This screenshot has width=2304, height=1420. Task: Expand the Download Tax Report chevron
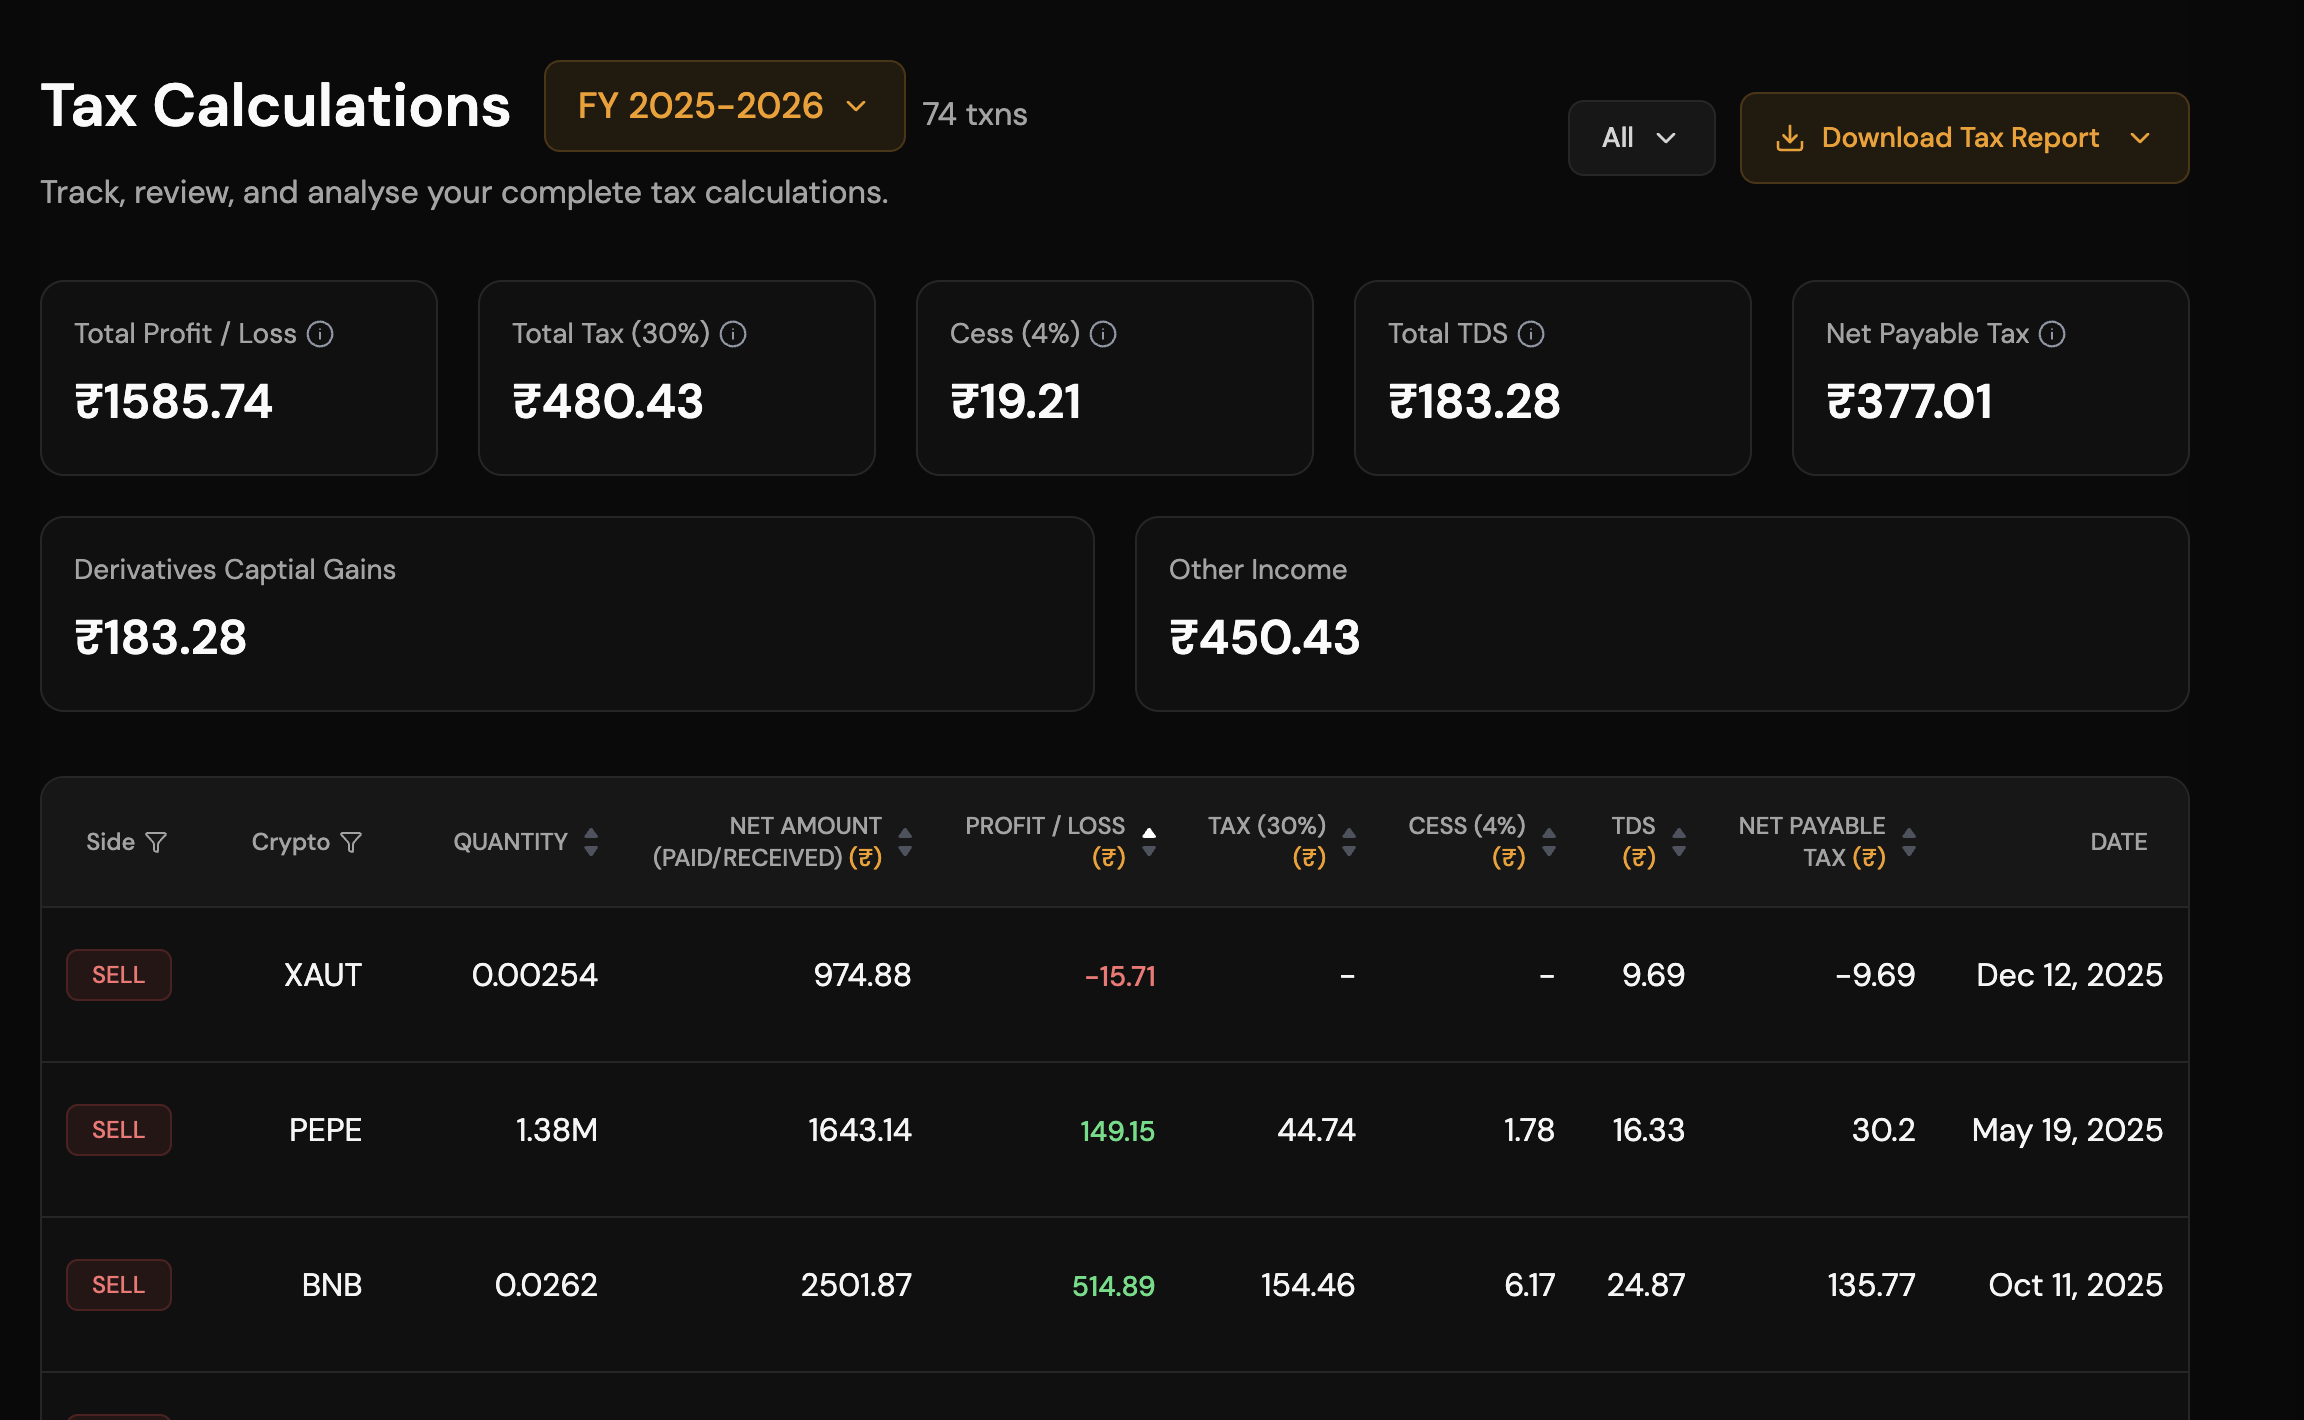[2140, 138]
